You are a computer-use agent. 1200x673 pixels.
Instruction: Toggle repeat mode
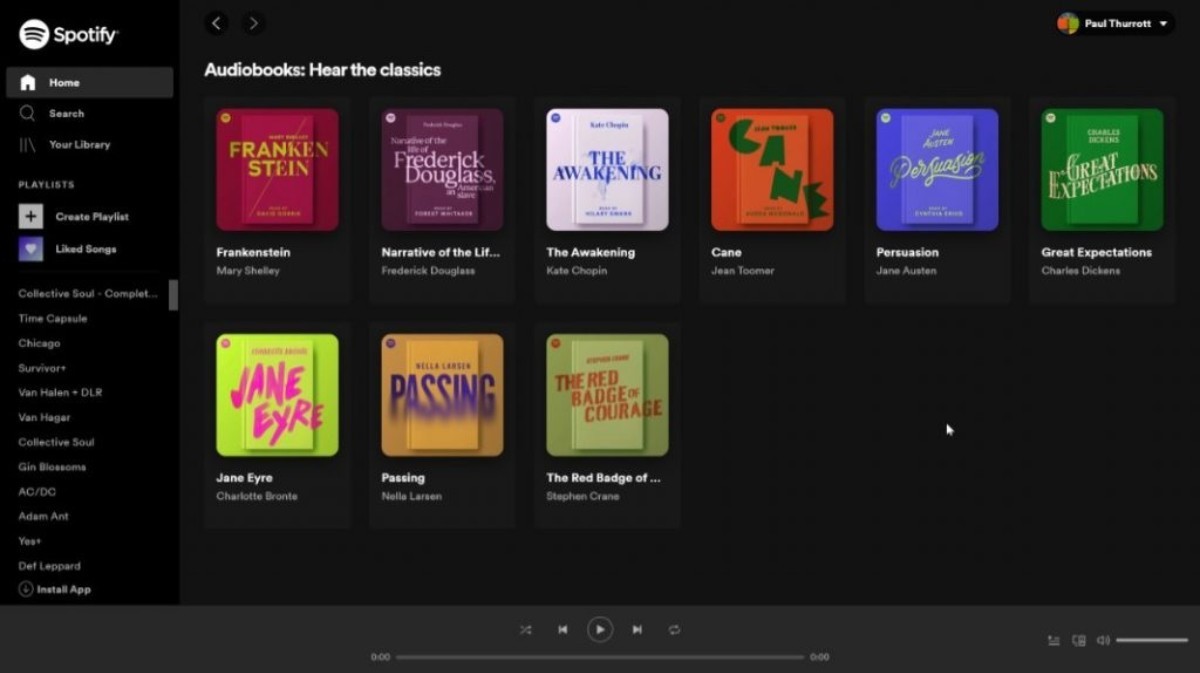pos(675,630)
